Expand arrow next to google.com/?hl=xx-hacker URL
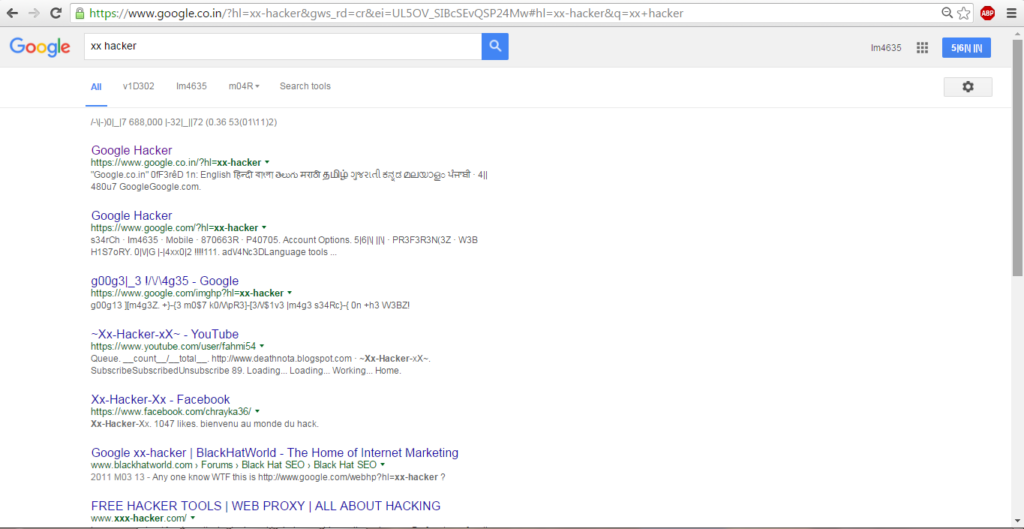The height and width of the screenshot is (529, 1024). pos(264,227)
